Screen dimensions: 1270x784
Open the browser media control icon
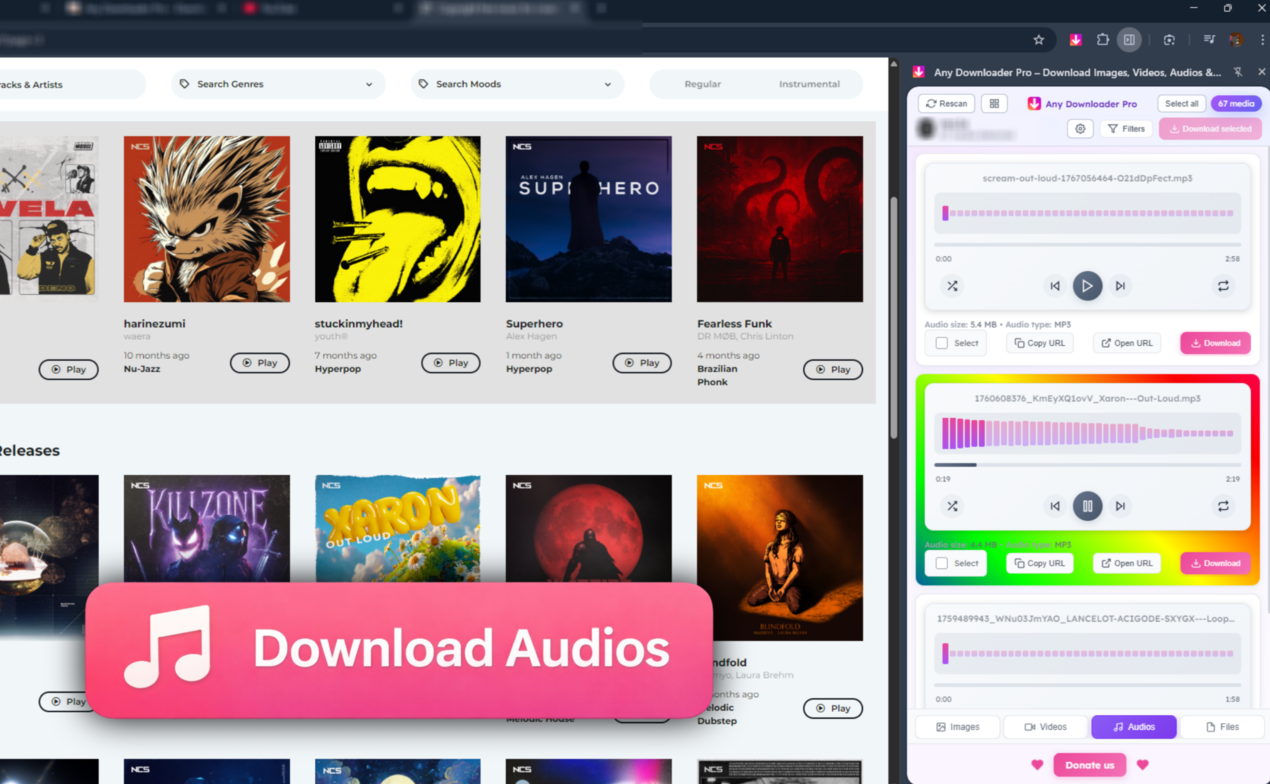[x=1209, y=40]
